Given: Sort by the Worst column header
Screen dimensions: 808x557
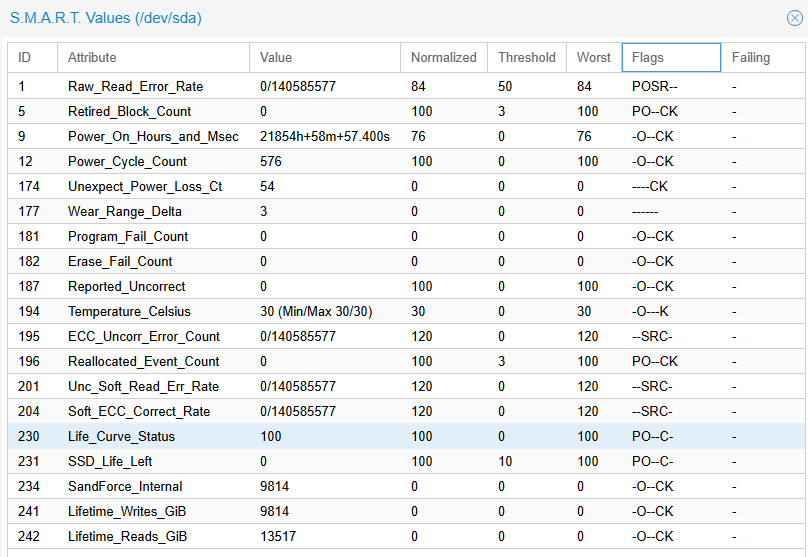Looking at the screenshot, I should (x=593, y=58).
